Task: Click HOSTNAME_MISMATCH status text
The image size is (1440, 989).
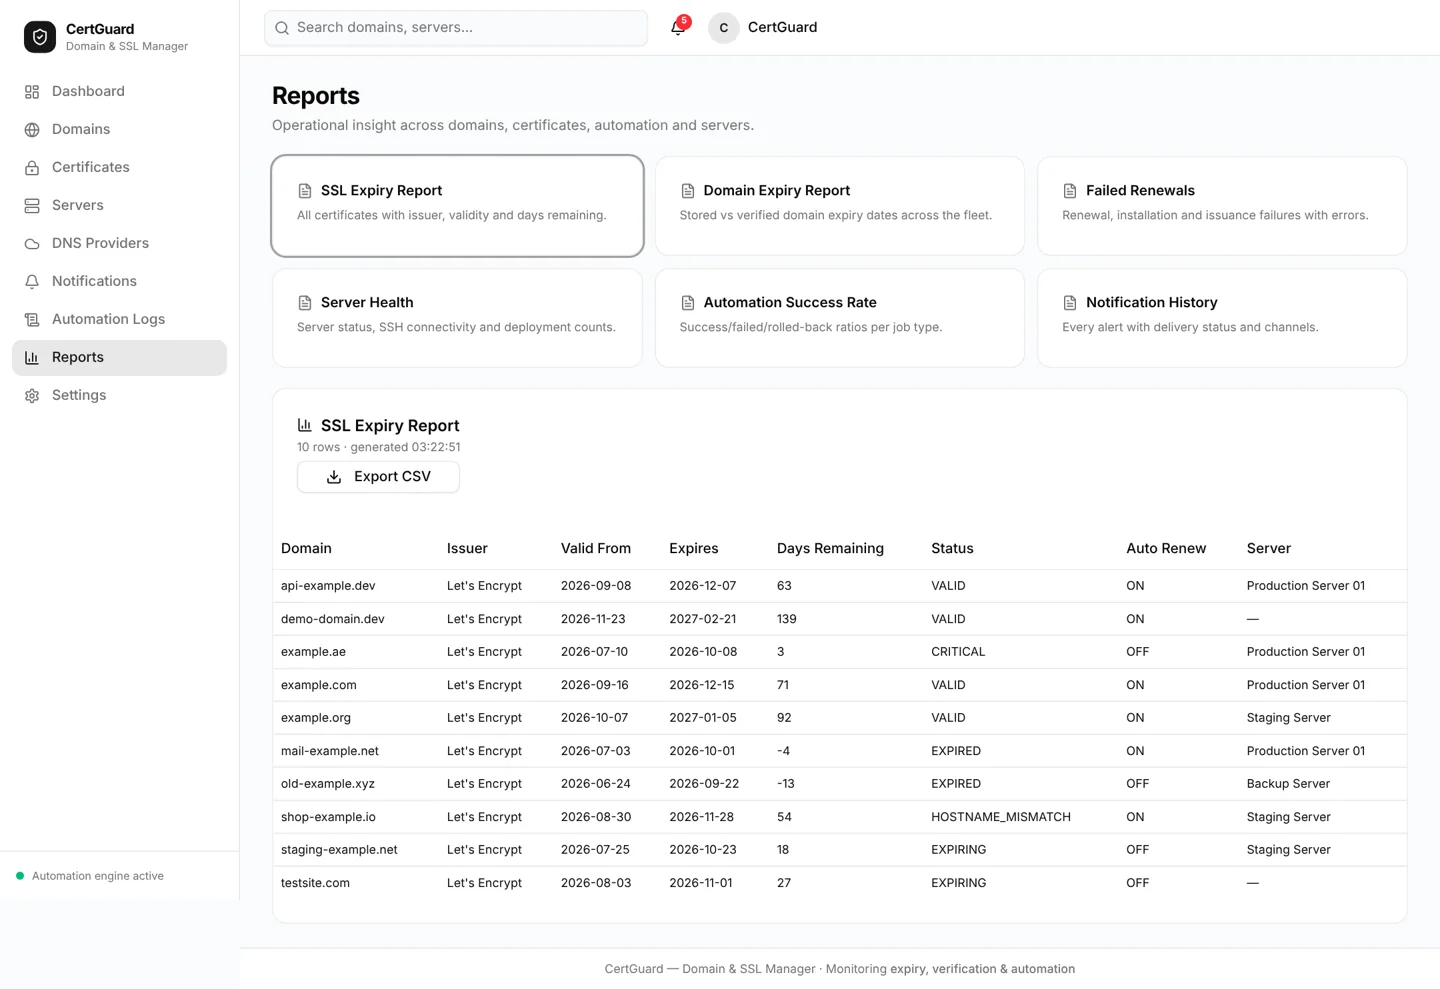Action: [1001, 817]
